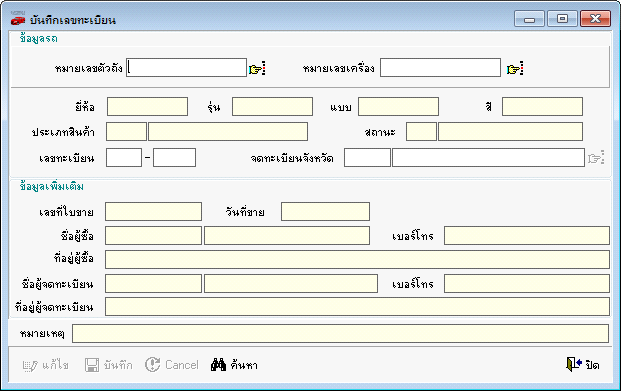The image size is (621, 391).
Task: Click the ชื่อผู้ซื้อ buyer name field
Action: click(287, 236)
